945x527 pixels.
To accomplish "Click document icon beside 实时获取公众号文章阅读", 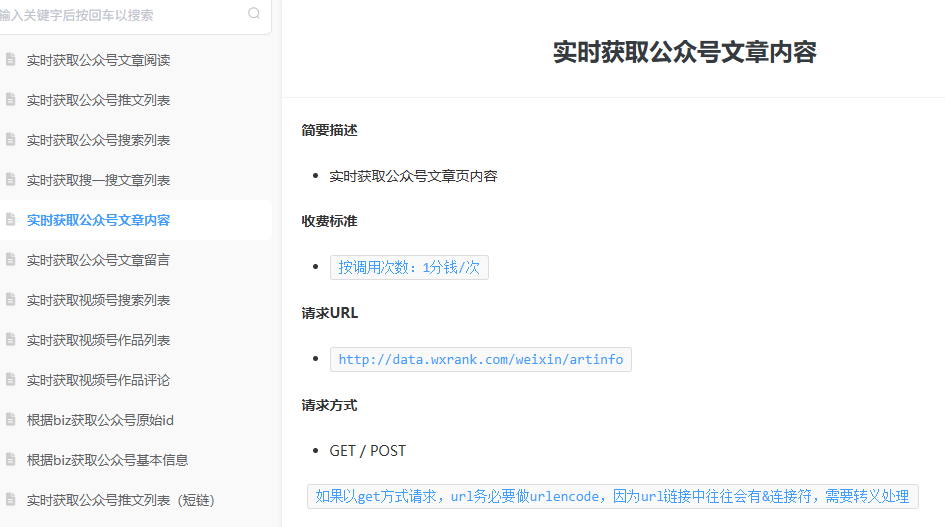I will pyautogui.click(x=10, y=60).
